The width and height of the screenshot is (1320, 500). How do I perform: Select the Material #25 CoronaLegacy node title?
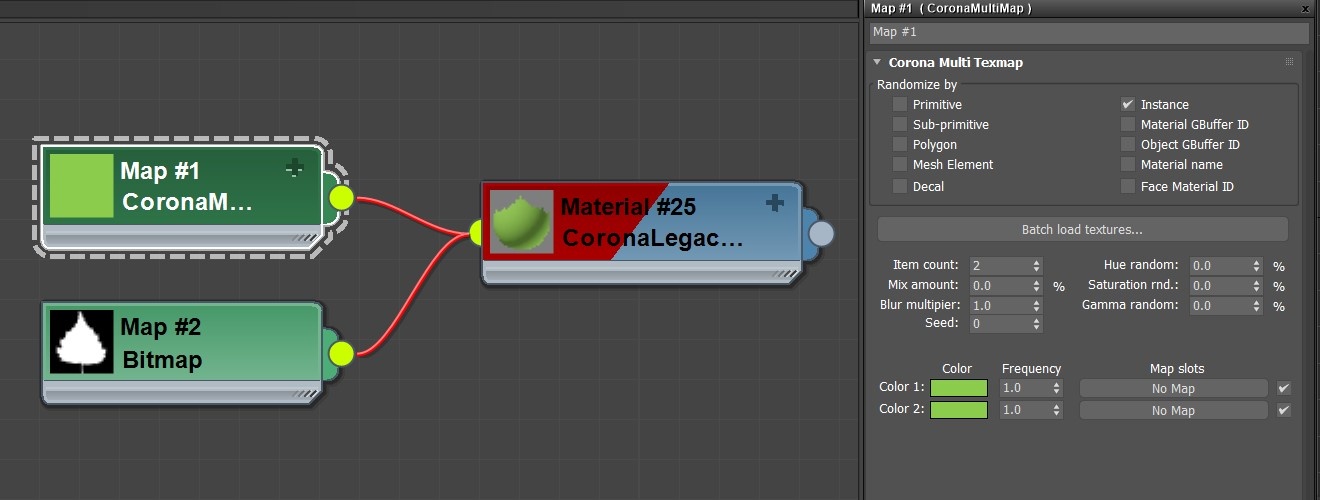[652, 222]
